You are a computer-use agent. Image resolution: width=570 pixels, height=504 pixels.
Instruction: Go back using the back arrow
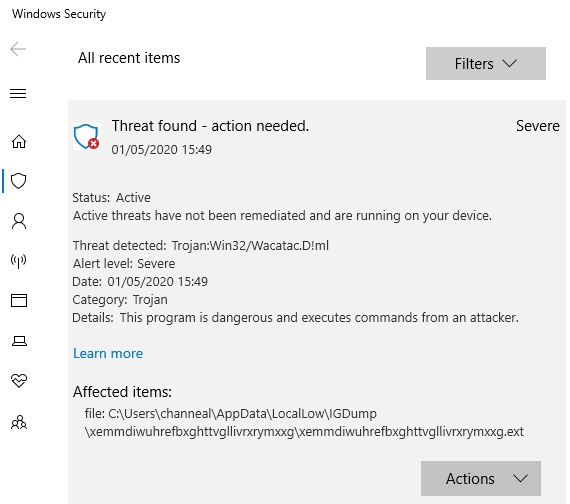click(x=18, y=49)
